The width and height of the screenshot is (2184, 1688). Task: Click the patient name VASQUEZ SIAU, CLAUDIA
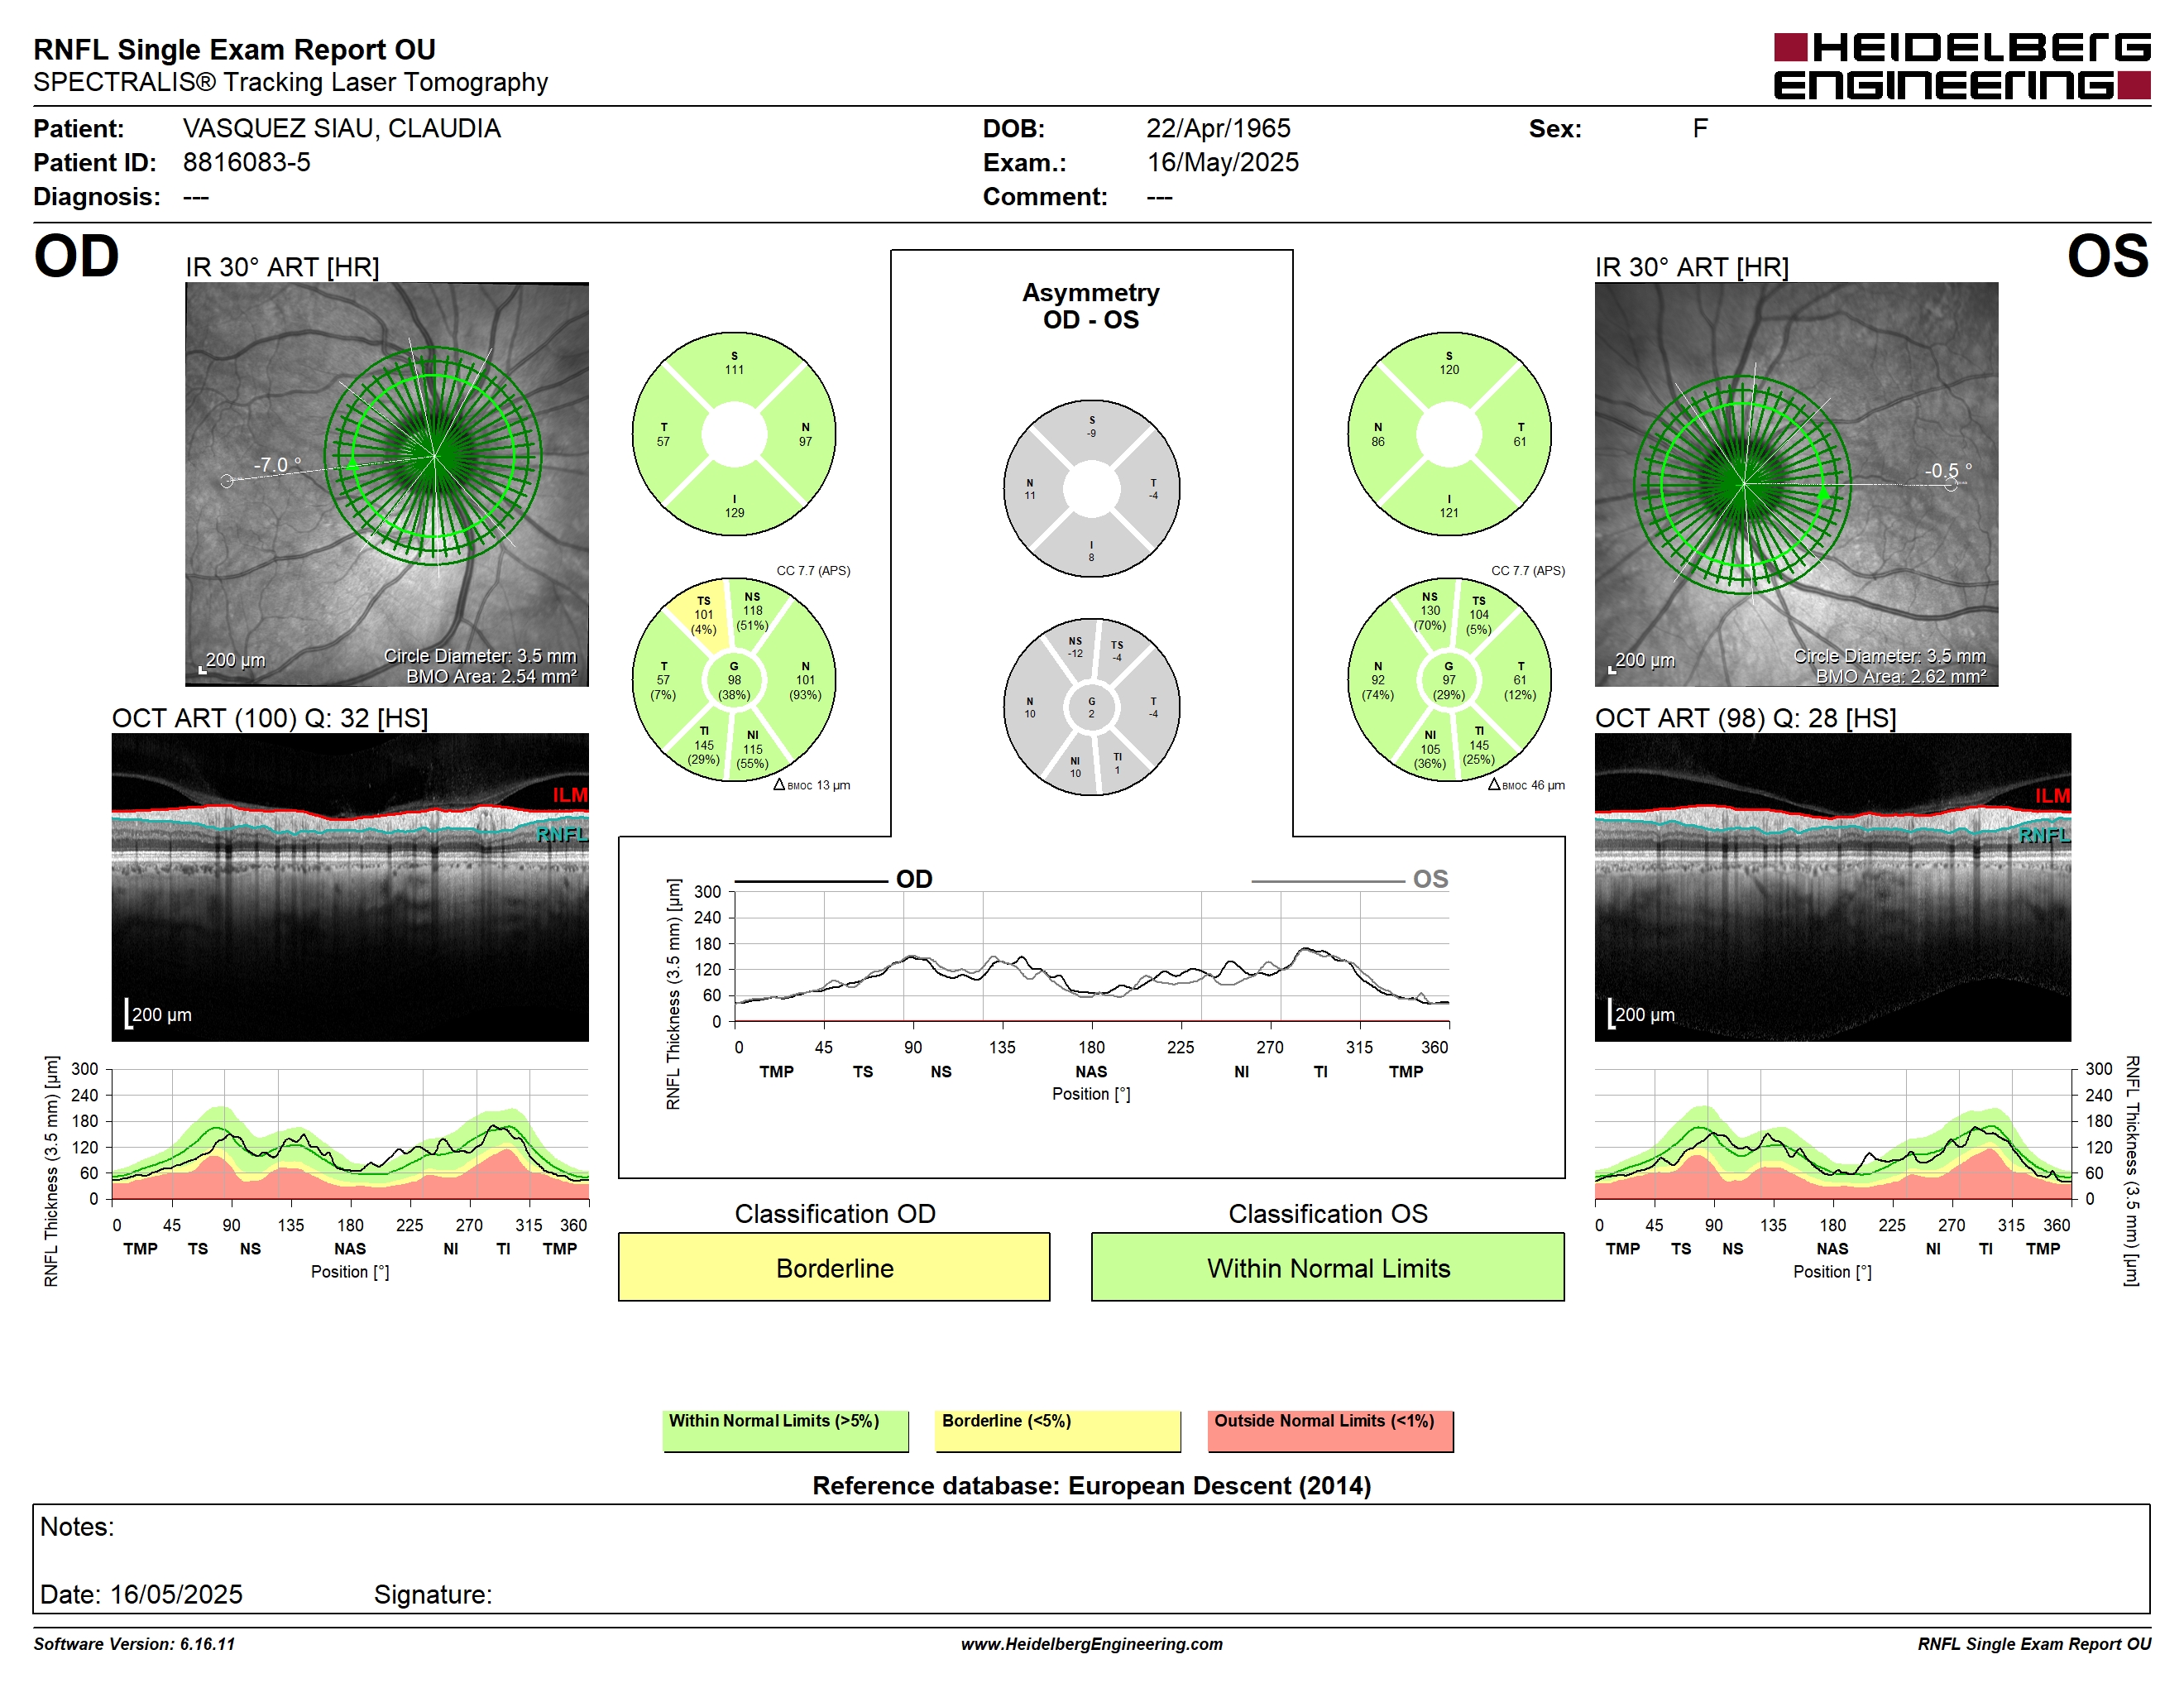click(x=341, y=128)
